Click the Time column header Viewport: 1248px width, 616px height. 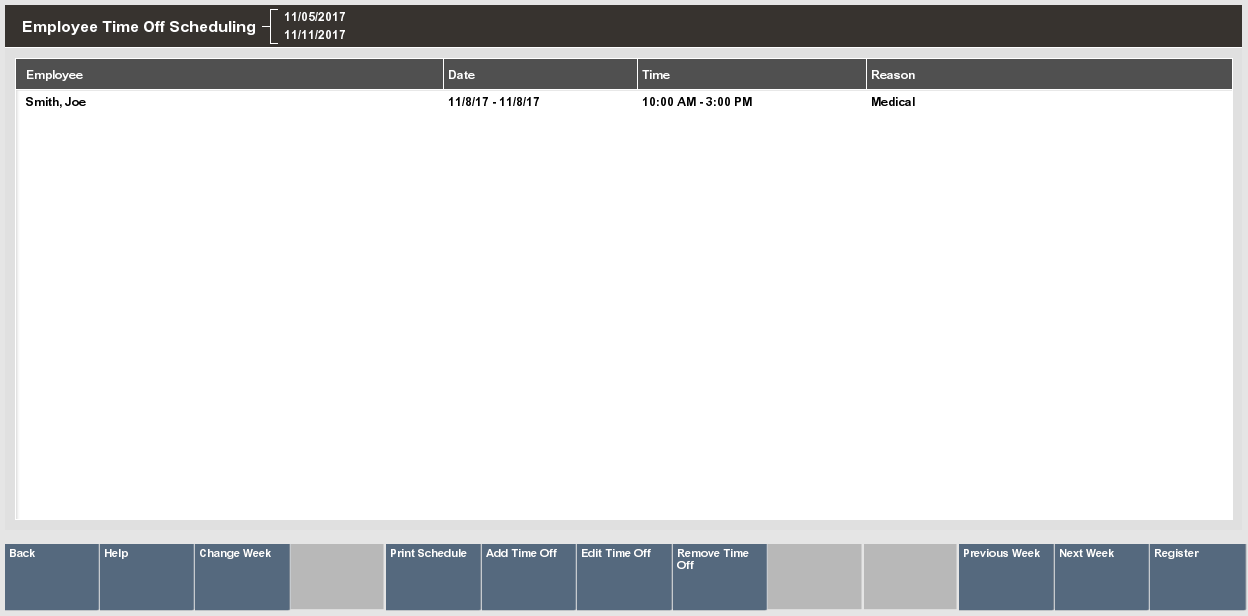click(x=752, y=74)
